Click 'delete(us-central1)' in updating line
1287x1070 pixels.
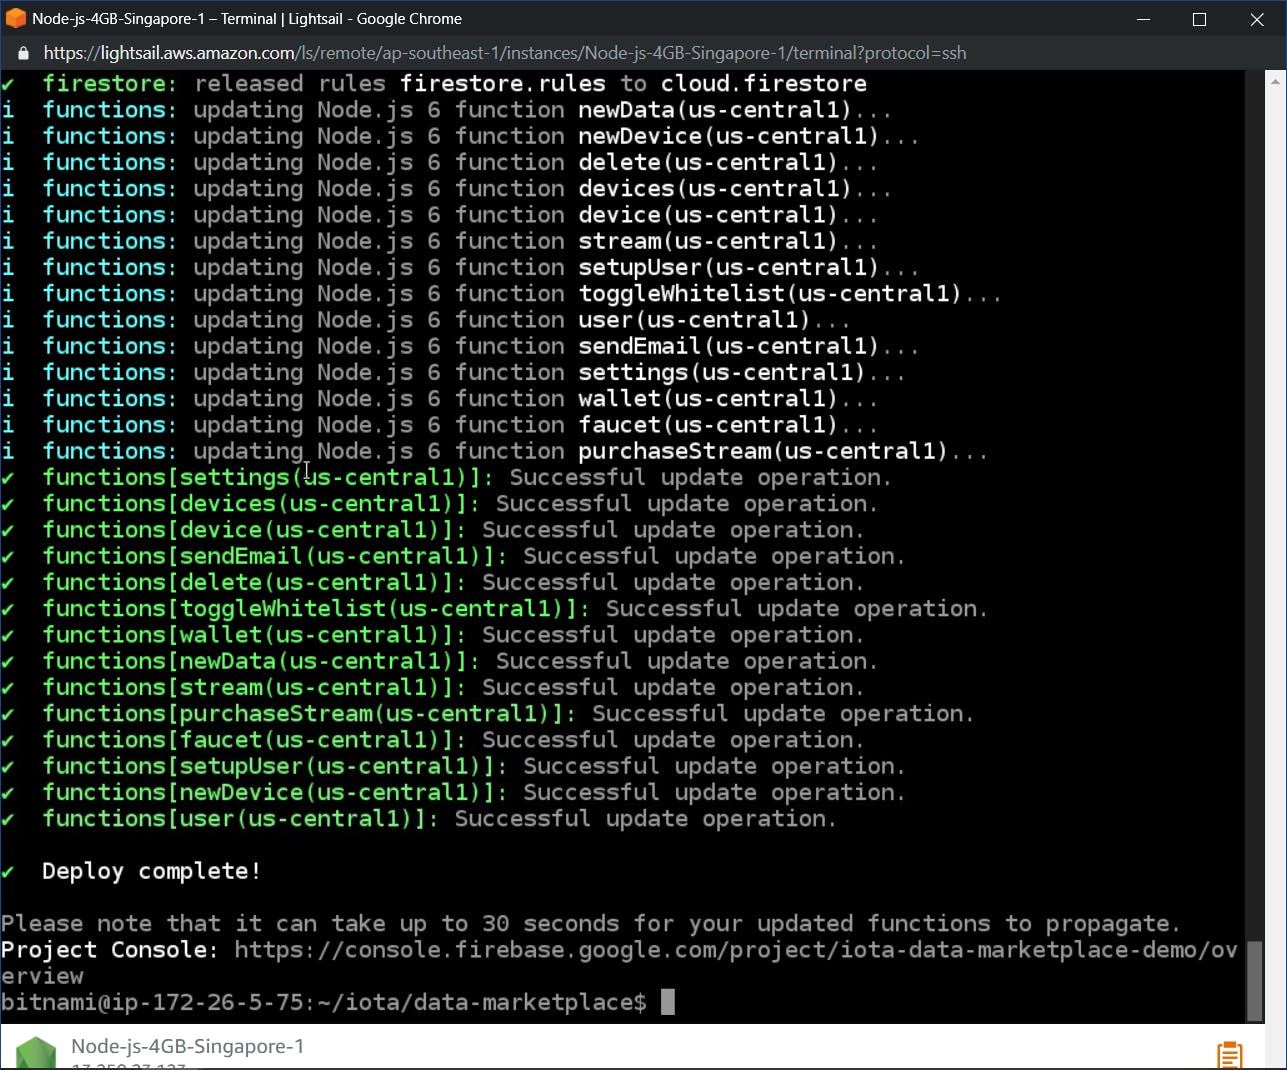(707, 162)
